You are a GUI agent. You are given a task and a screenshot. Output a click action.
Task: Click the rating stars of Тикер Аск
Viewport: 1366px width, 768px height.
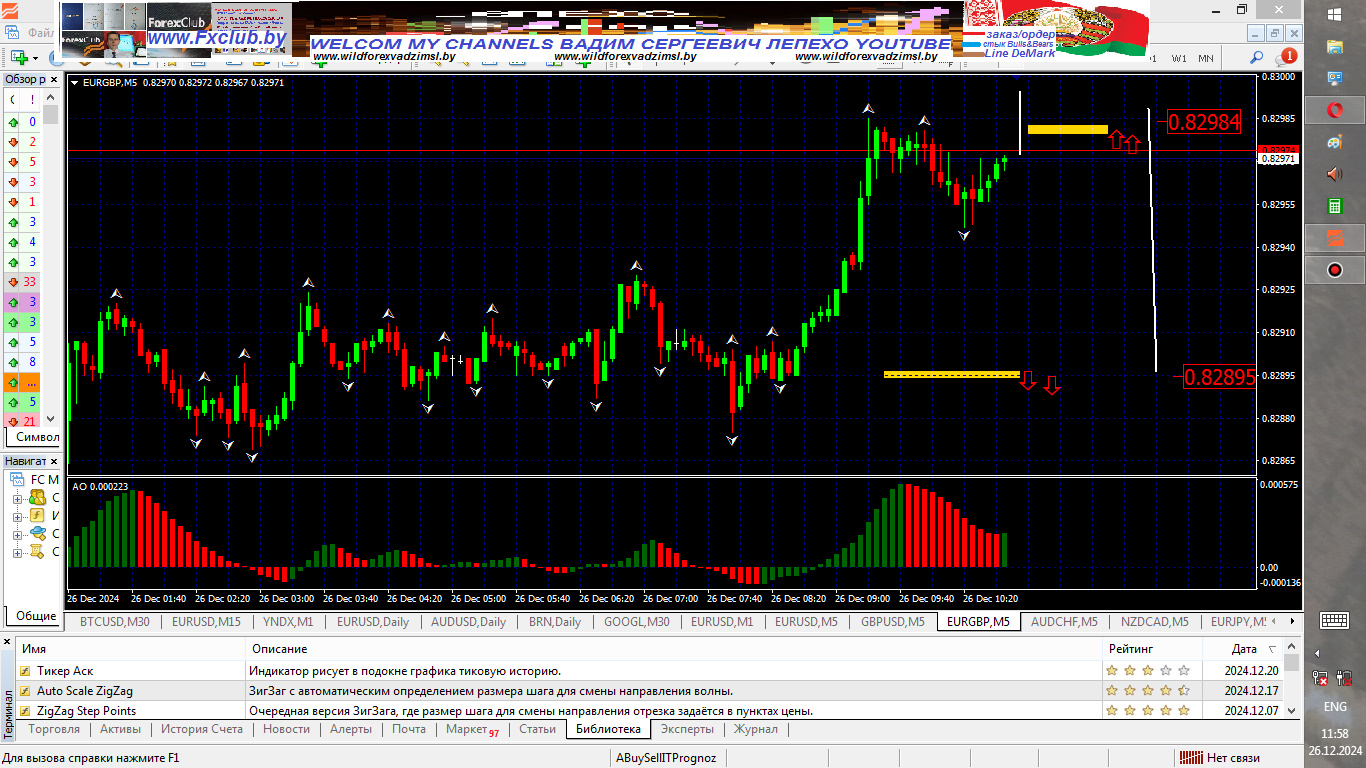point(1148,671)
